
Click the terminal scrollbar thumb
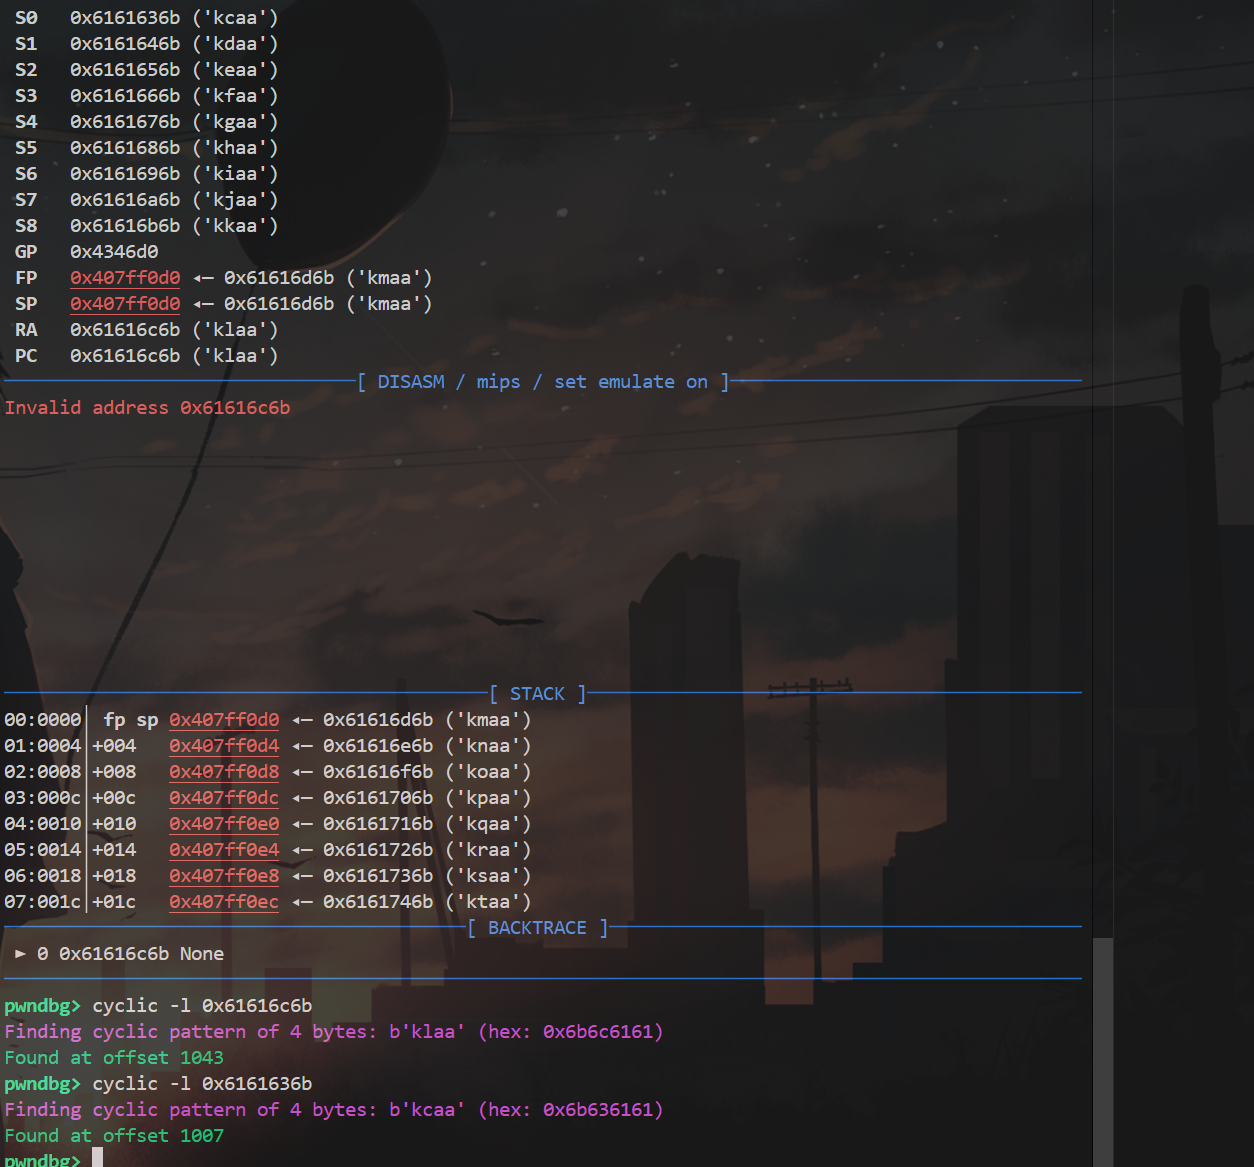coord(1103,1052)
